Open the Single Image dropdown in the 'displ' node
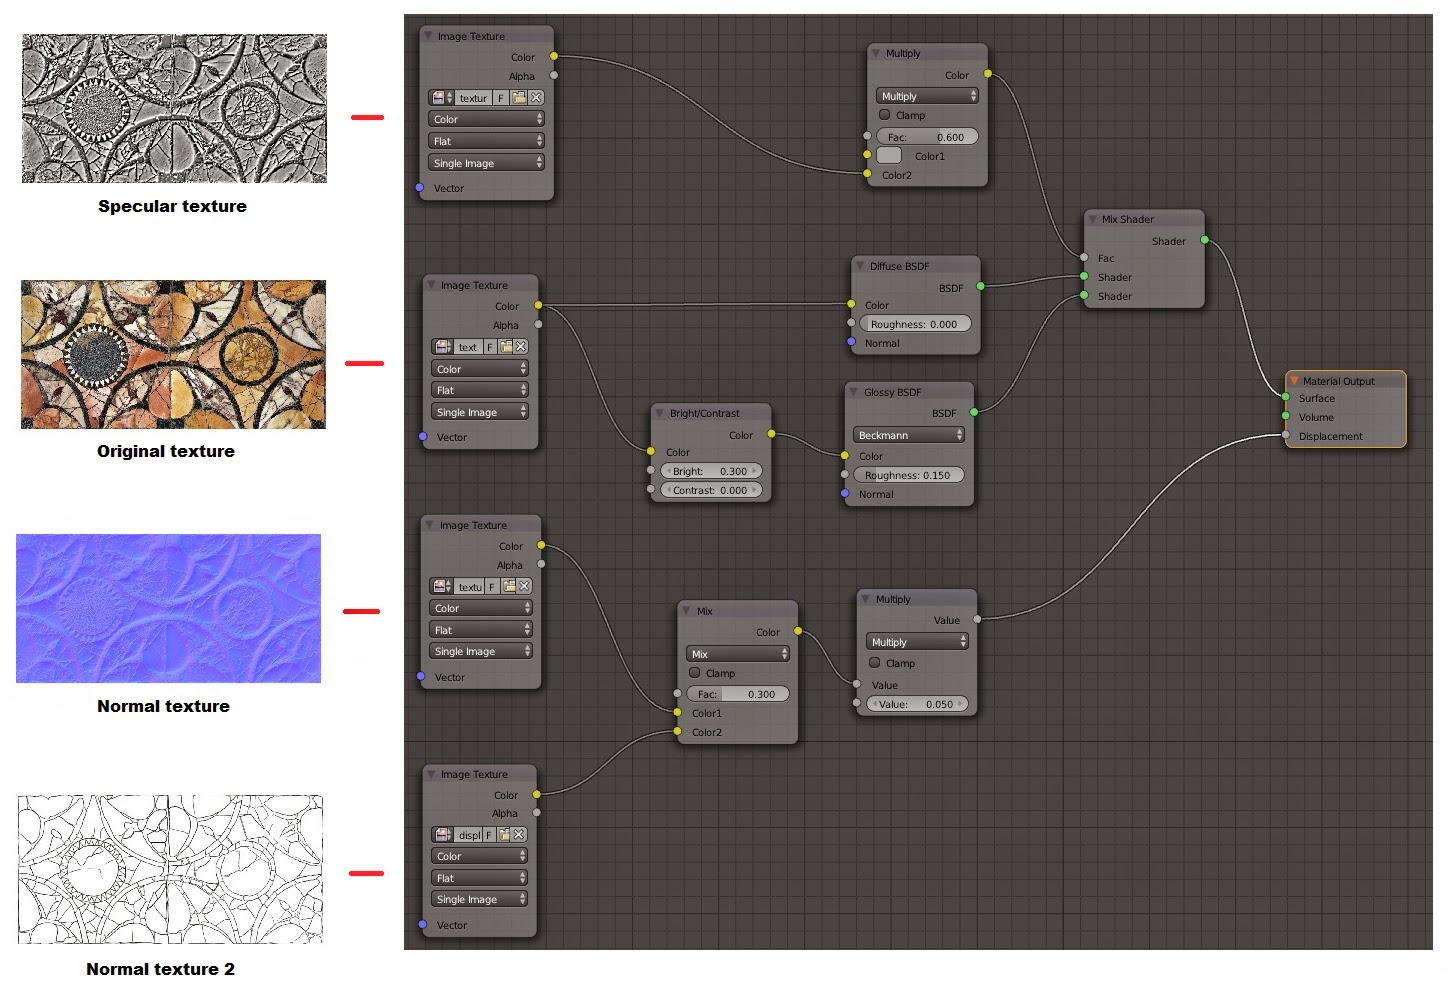Viewport: 1450px width, 1003px height. [x=480, y=899]
